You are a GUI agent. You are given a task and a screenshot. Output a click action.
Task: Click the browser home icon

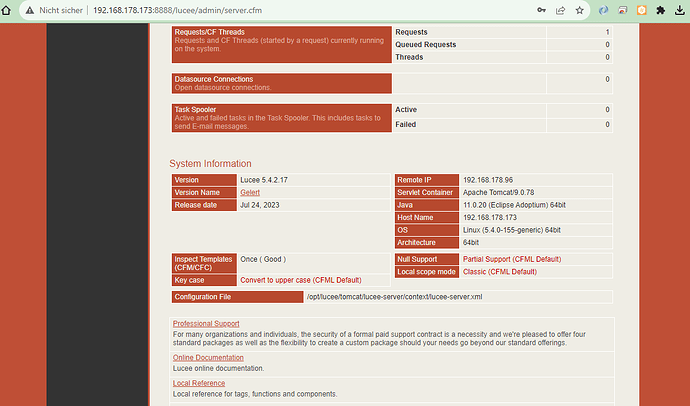coord(6,10)
